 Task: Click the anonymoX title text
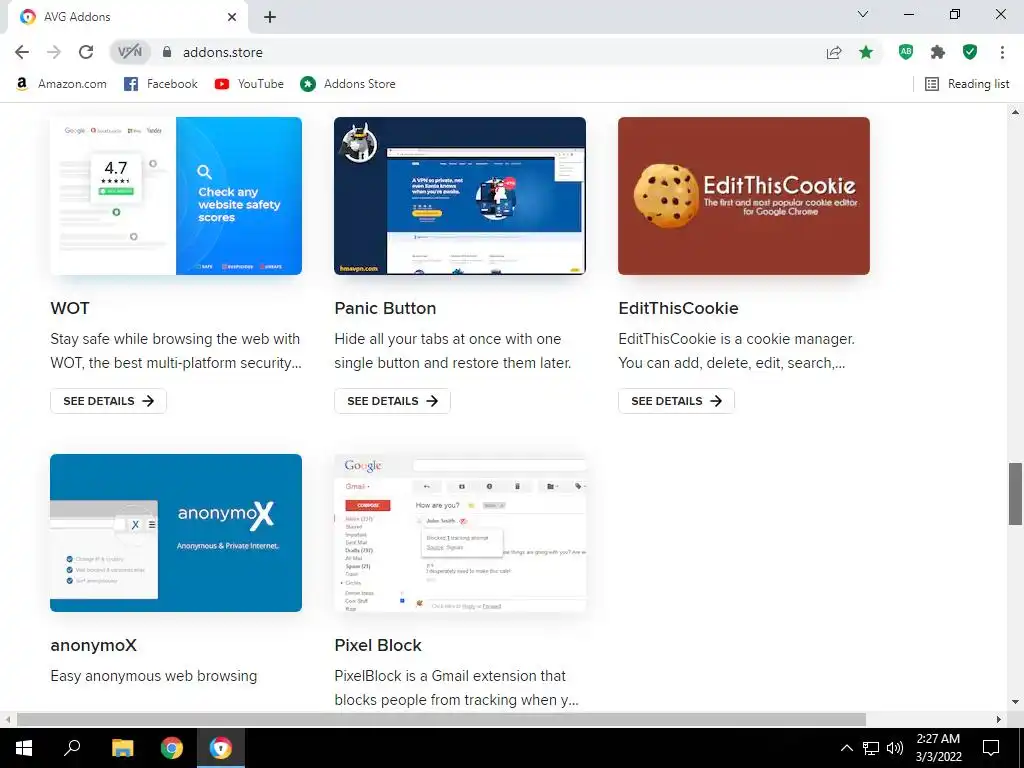(93, 645)
